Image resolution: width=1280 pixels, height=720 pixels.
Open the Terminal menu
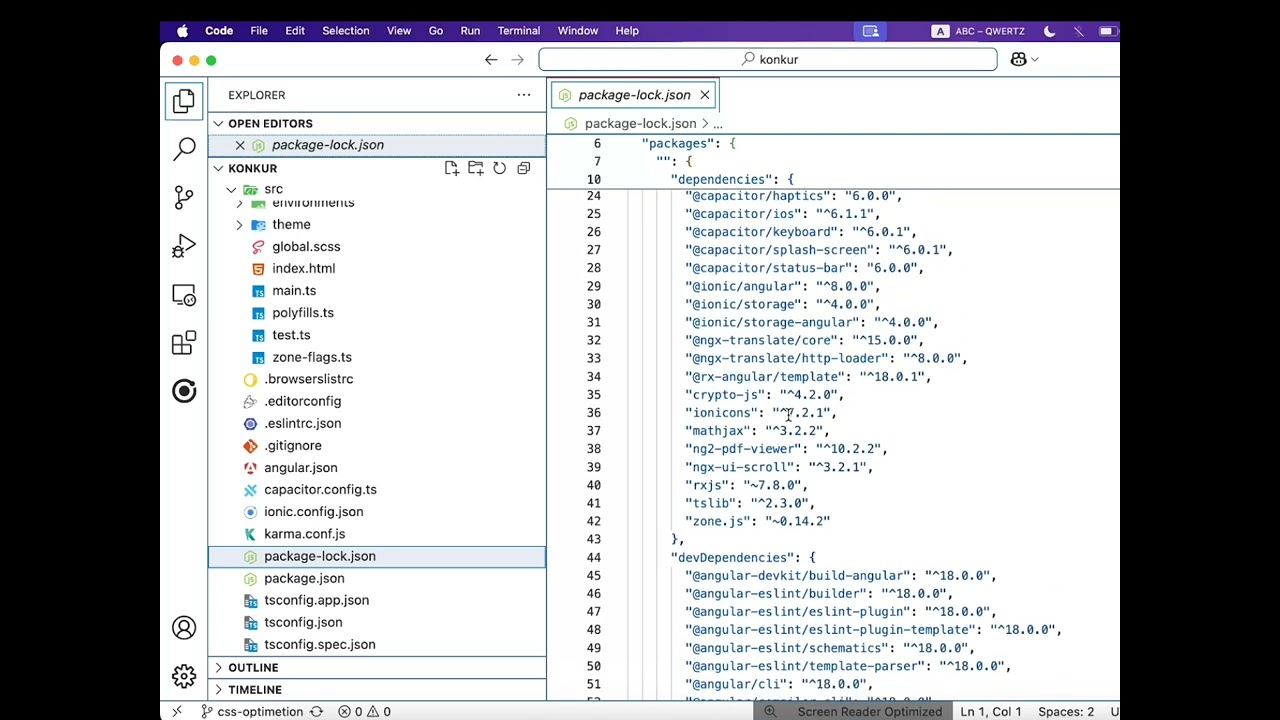coord(519,31)
